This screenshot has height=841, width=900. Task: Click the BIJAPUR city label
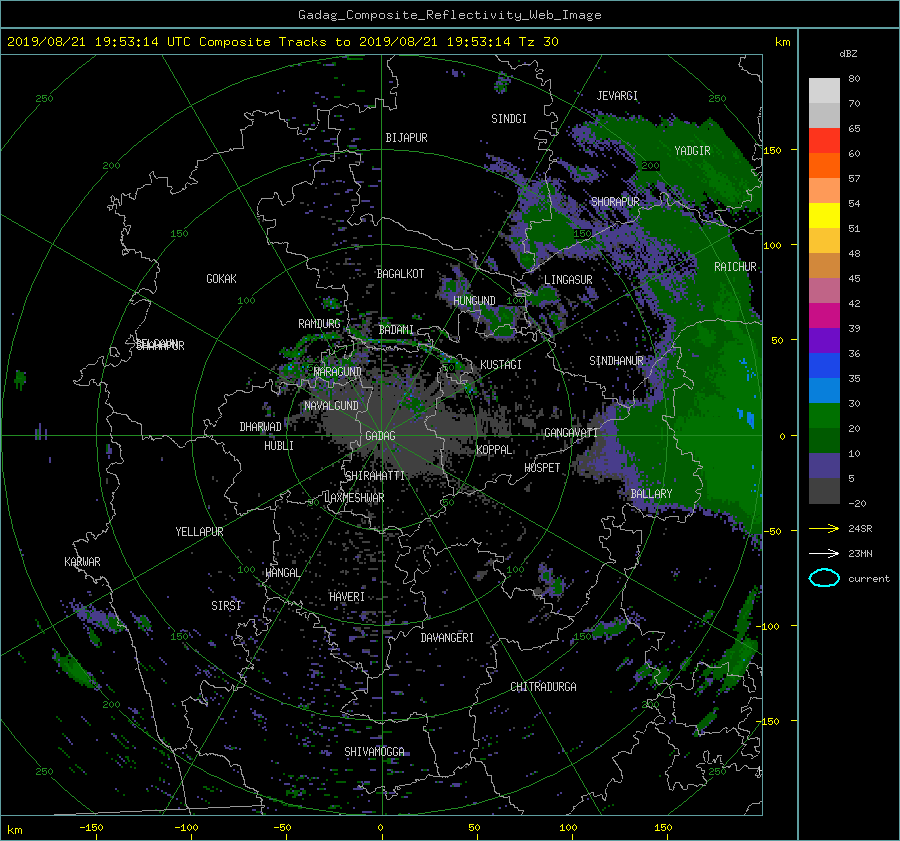[406, 138]
